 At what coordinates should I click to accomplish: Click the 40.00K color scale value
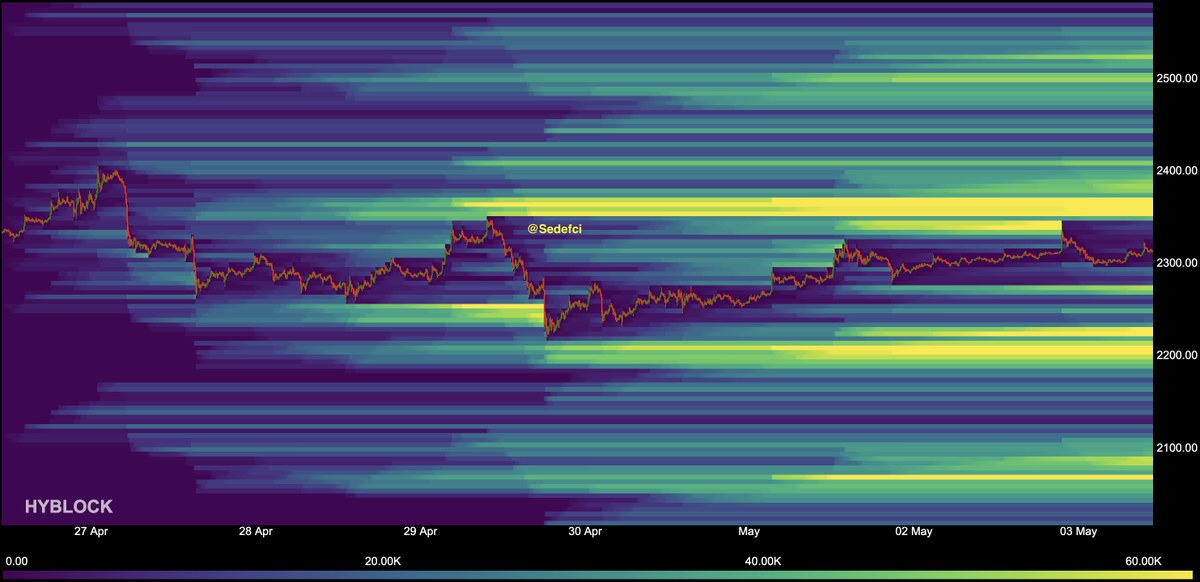(x=763, y=561)
